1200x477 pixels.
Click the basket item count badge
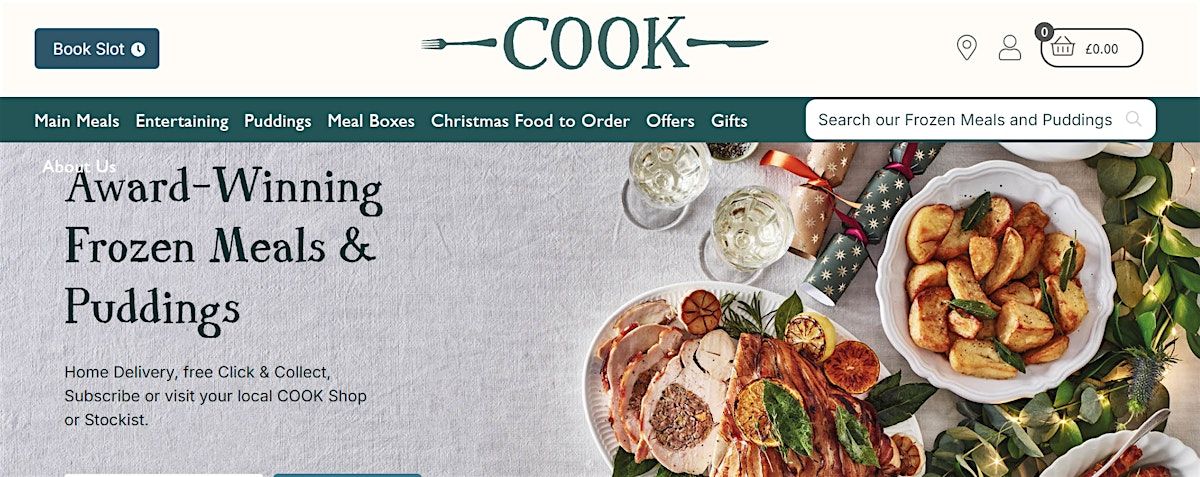tap(1044, 32)
